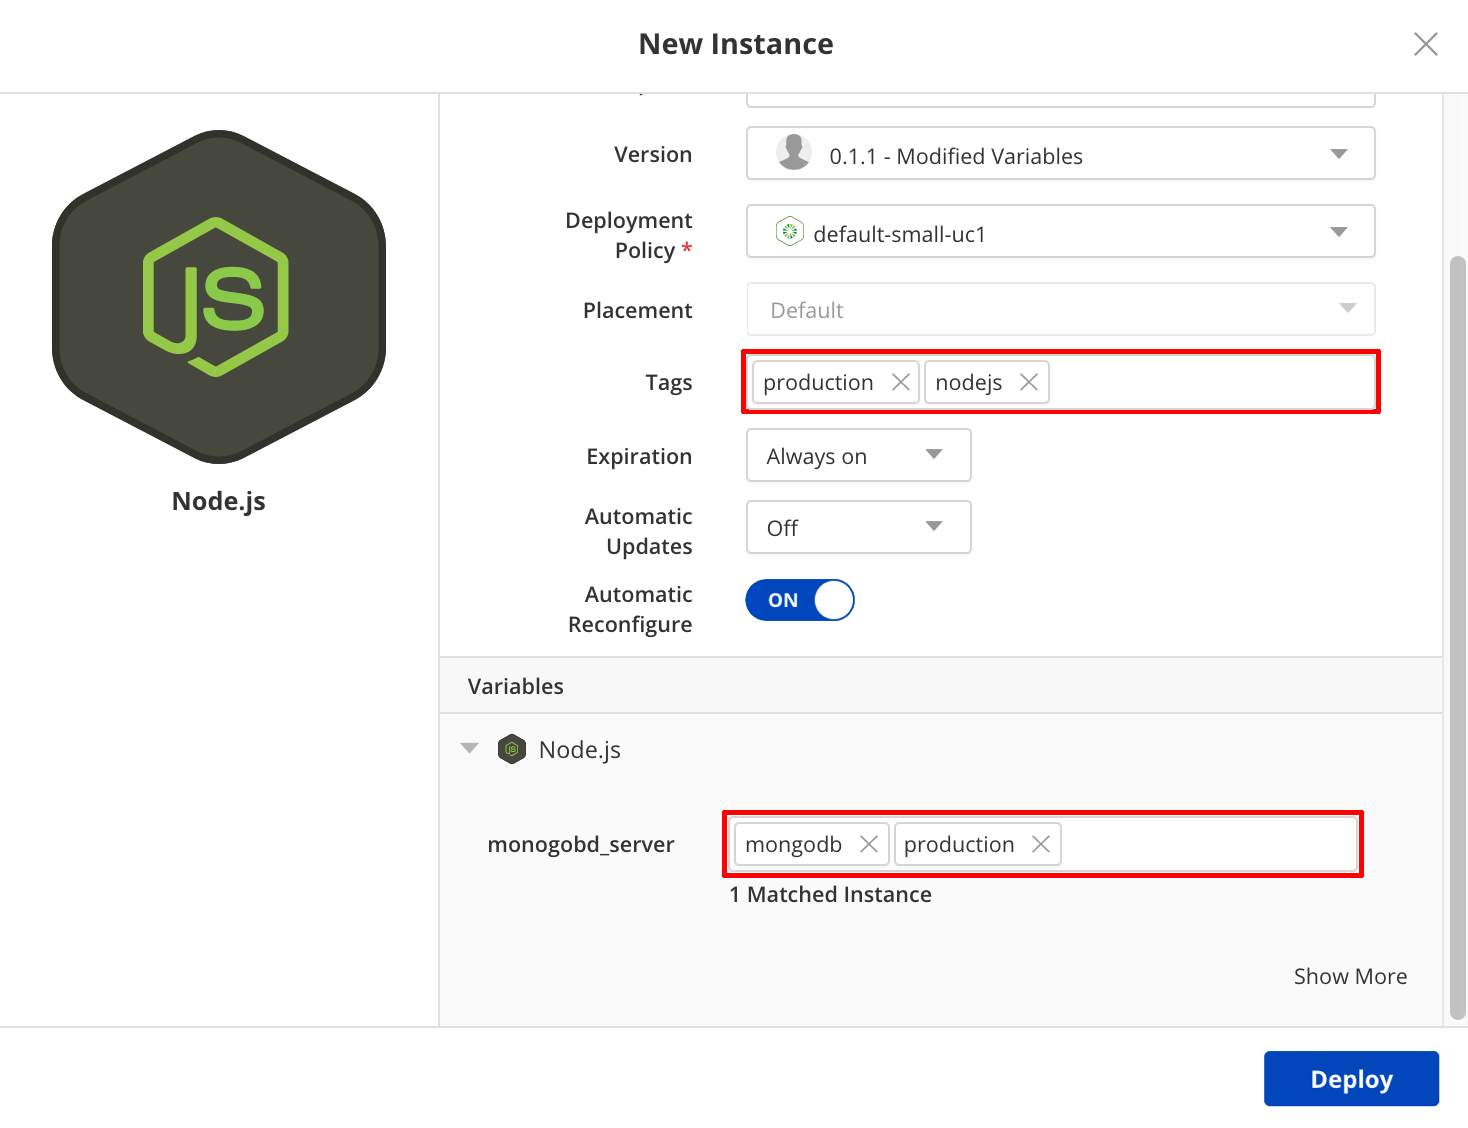Screen dimensions: 1468x1128
Task: Click the Deploy button
Action: 1351,1079
